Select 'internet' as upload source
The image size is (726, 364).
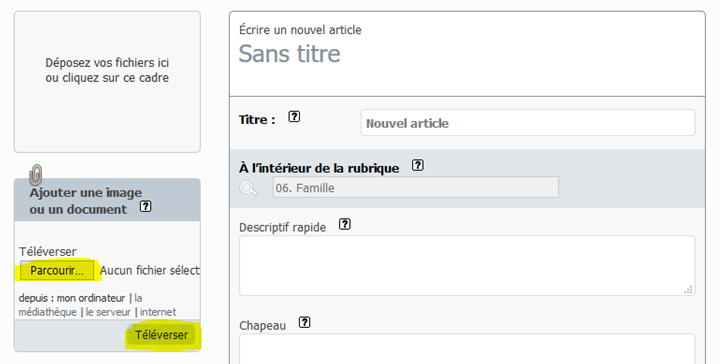tap(158, 312)
